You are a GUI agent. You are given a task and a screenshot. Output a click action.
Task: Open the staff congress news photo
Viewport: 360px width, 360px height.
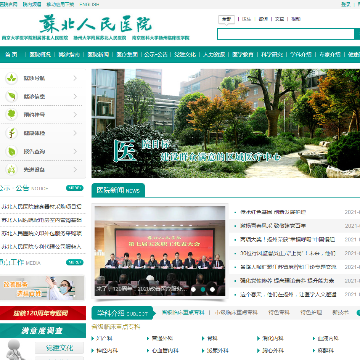point(160,251)
